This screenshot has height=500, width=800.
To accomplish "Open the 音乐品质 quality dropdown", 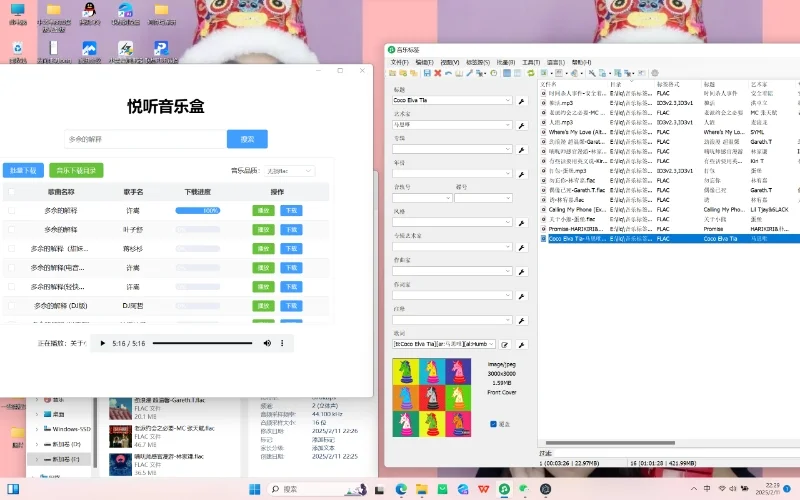I will click(x=289, y=171).
